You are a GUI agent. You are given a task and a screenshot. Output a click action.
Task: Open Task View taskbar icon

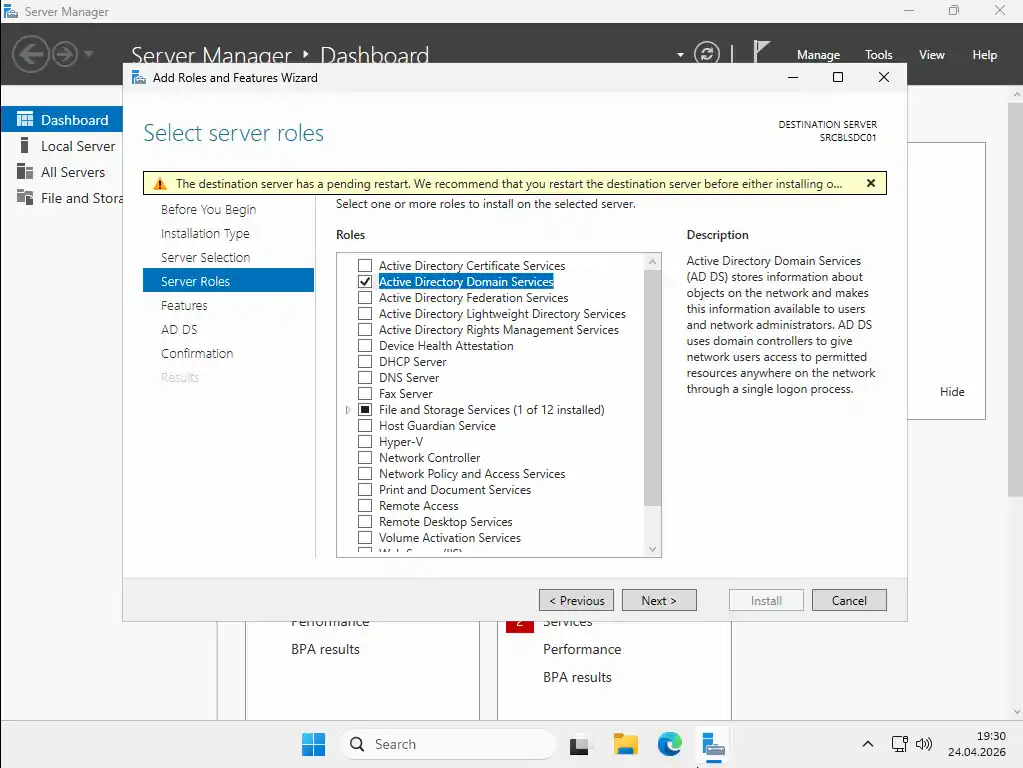pyautogui.click(x=579, y=745)
